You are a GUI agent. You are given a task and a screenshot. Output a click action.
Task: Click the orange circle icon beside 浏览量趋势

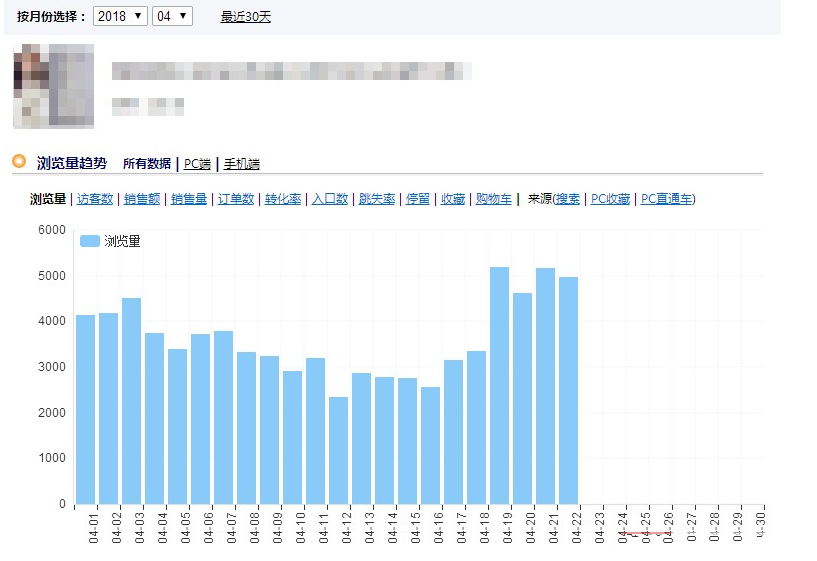point(19,161)
